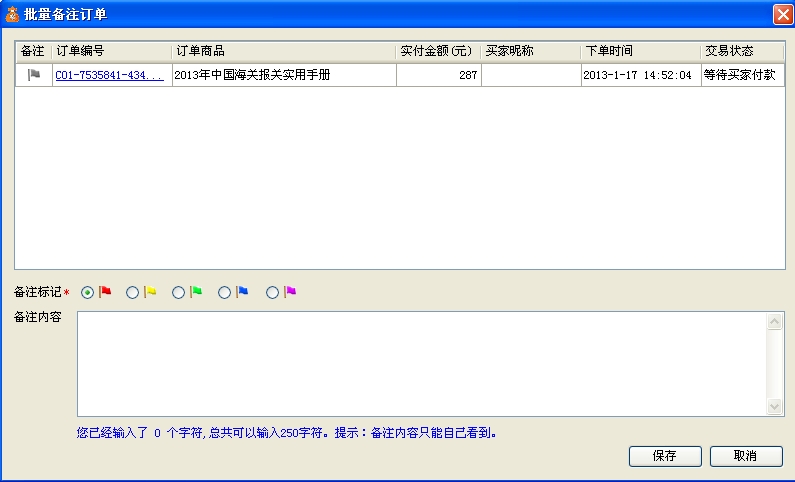The width and height of the screenshot is (795, 482).
Task: Sort by 订单商品 column header
Action: click(284, 51)
